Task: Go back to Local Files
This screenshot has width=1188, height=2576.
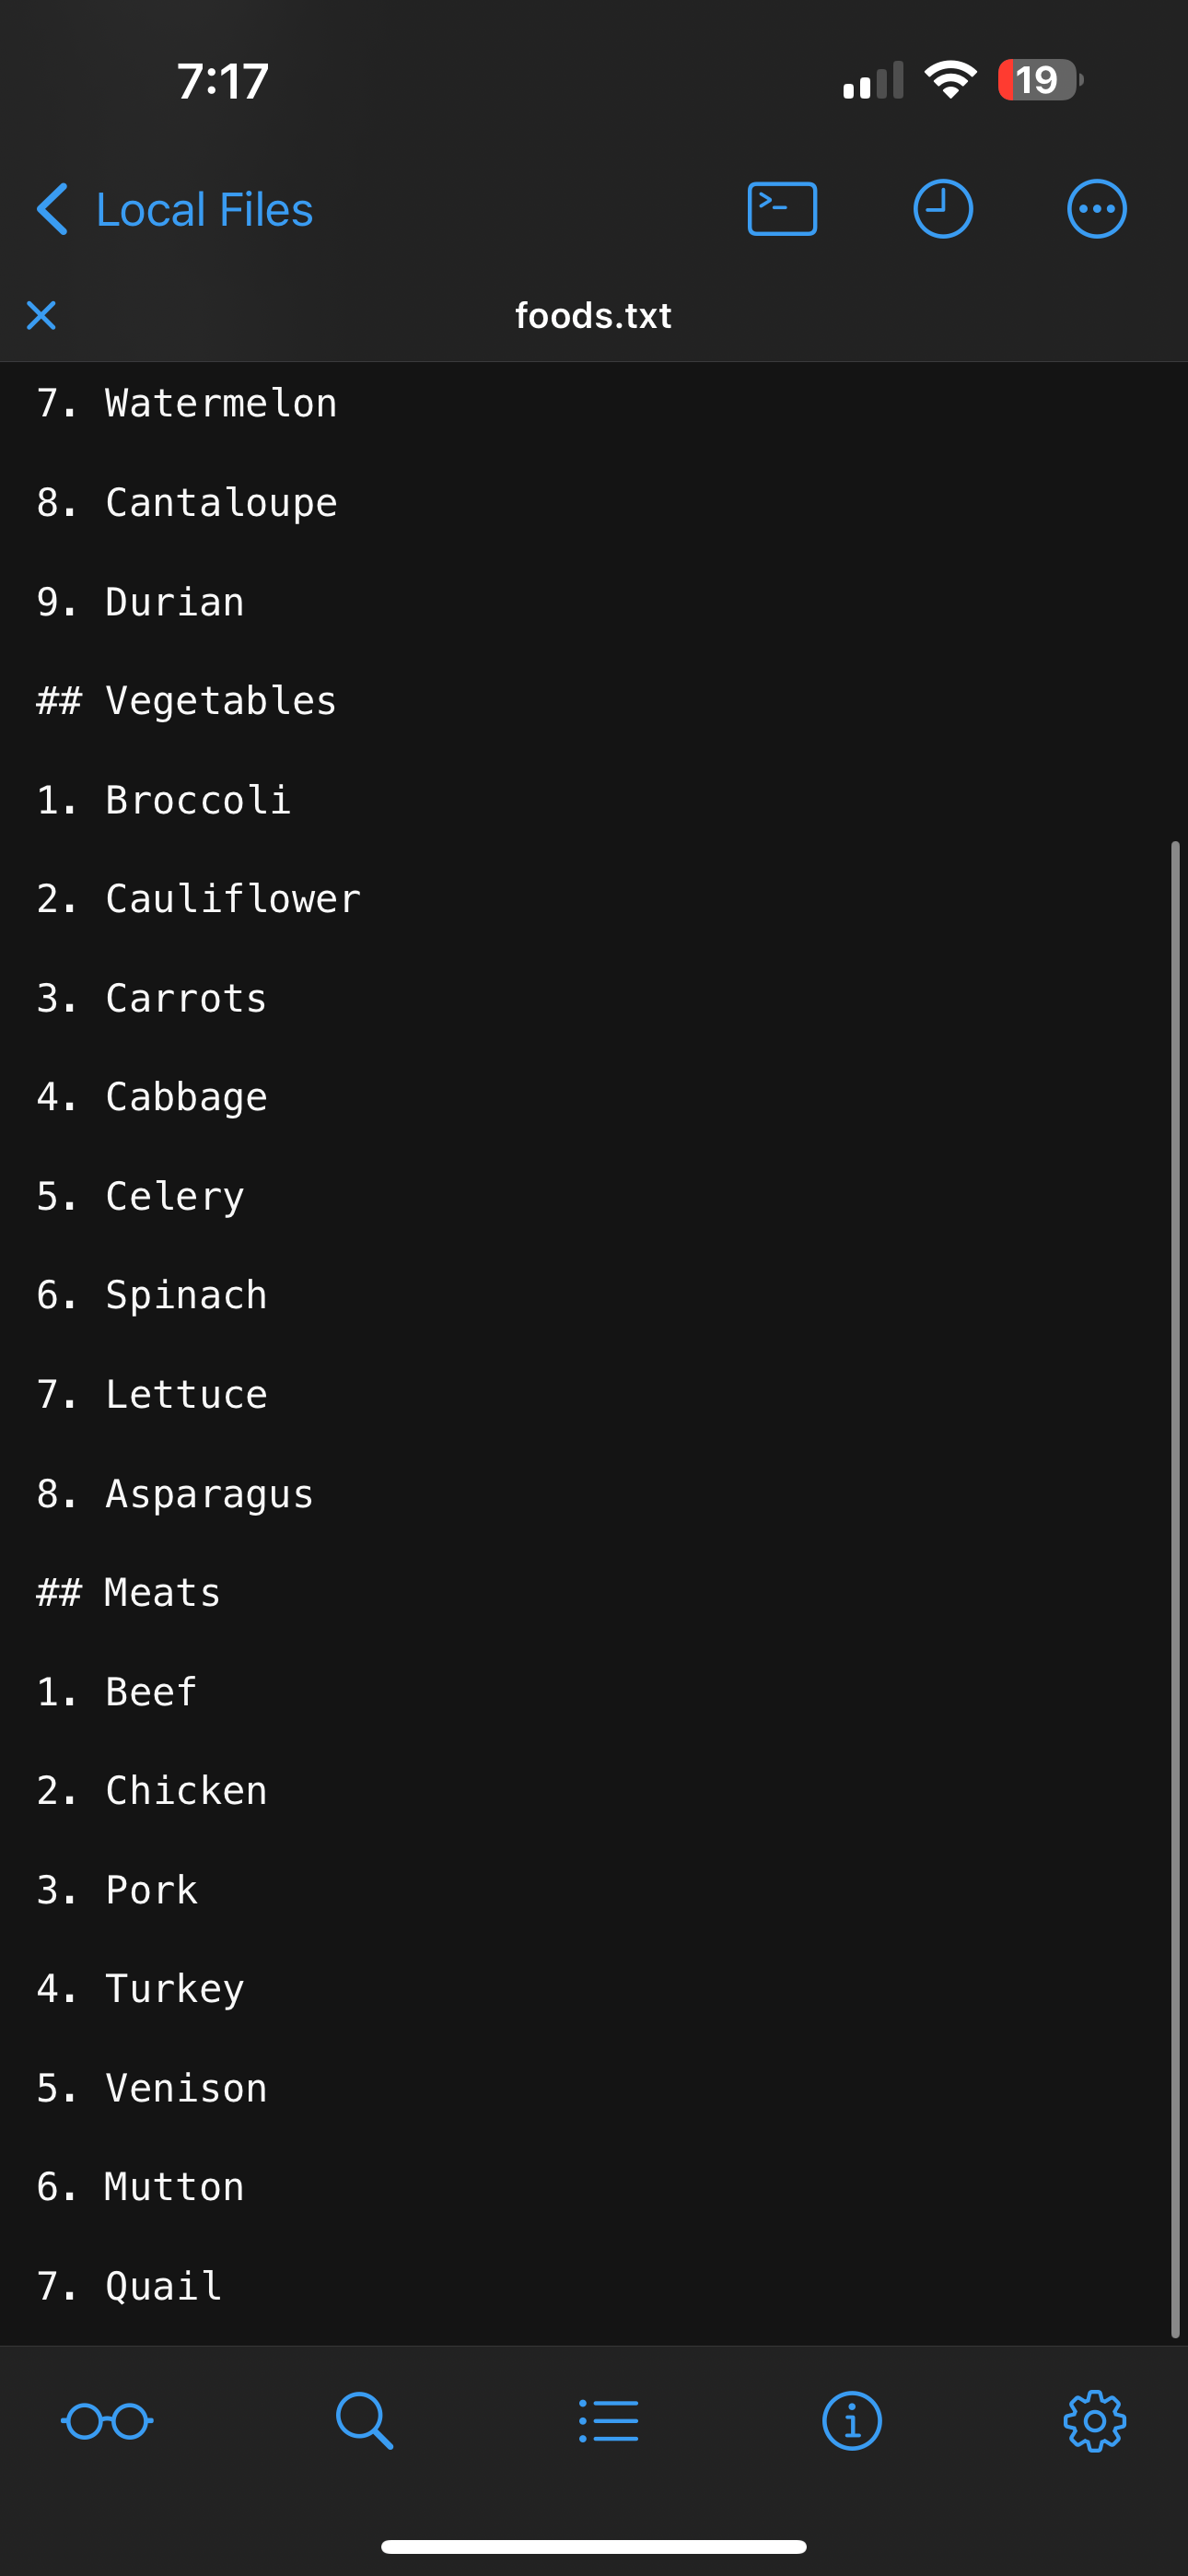Action: coord(175,209)
